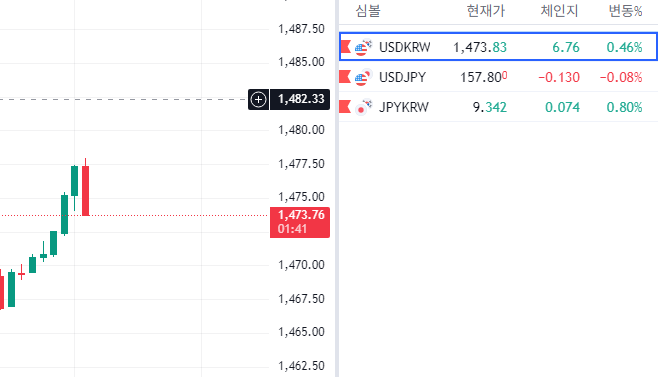Sort watchlist by 변동% column header
Viewport: 658px width, 377px height.
[x=625, y=11]
